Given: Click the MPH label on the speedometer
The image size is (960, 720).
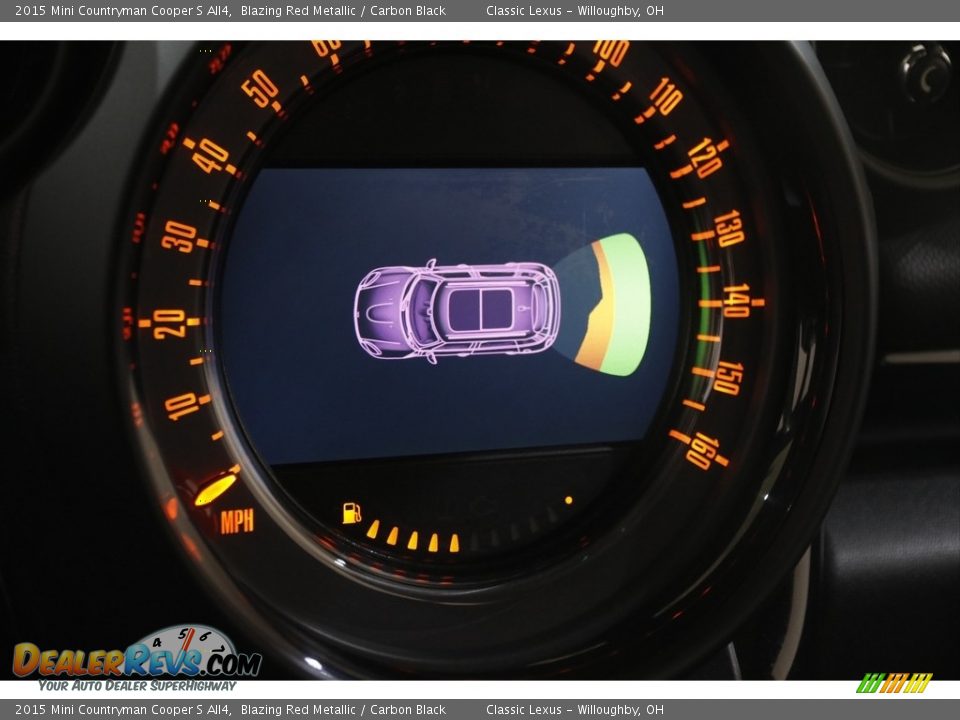Looking at the screenshot, I should tap(237, 521).
